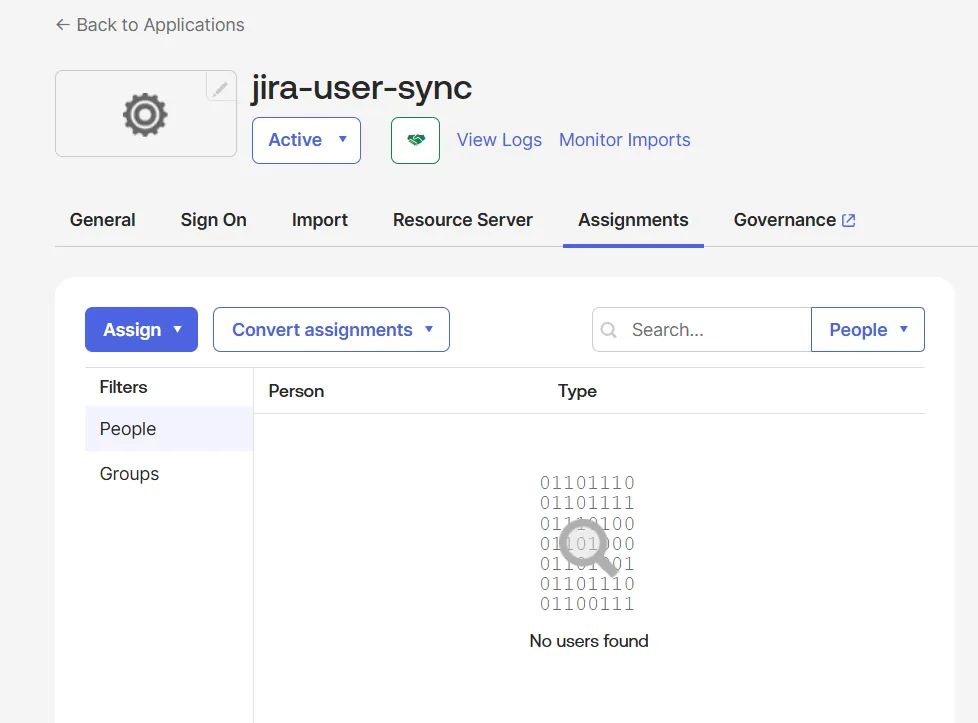Select the People filter
978x723 pixels.
[x=169, y=429]
